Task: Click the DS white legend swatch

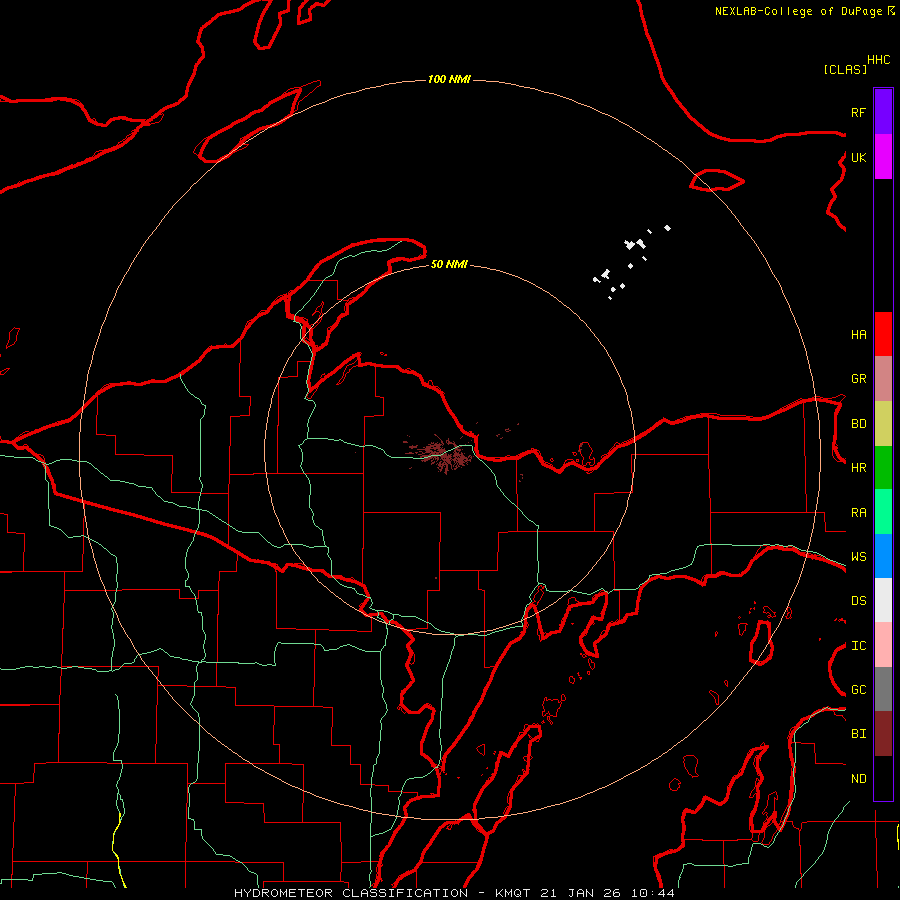Action: 883,600
